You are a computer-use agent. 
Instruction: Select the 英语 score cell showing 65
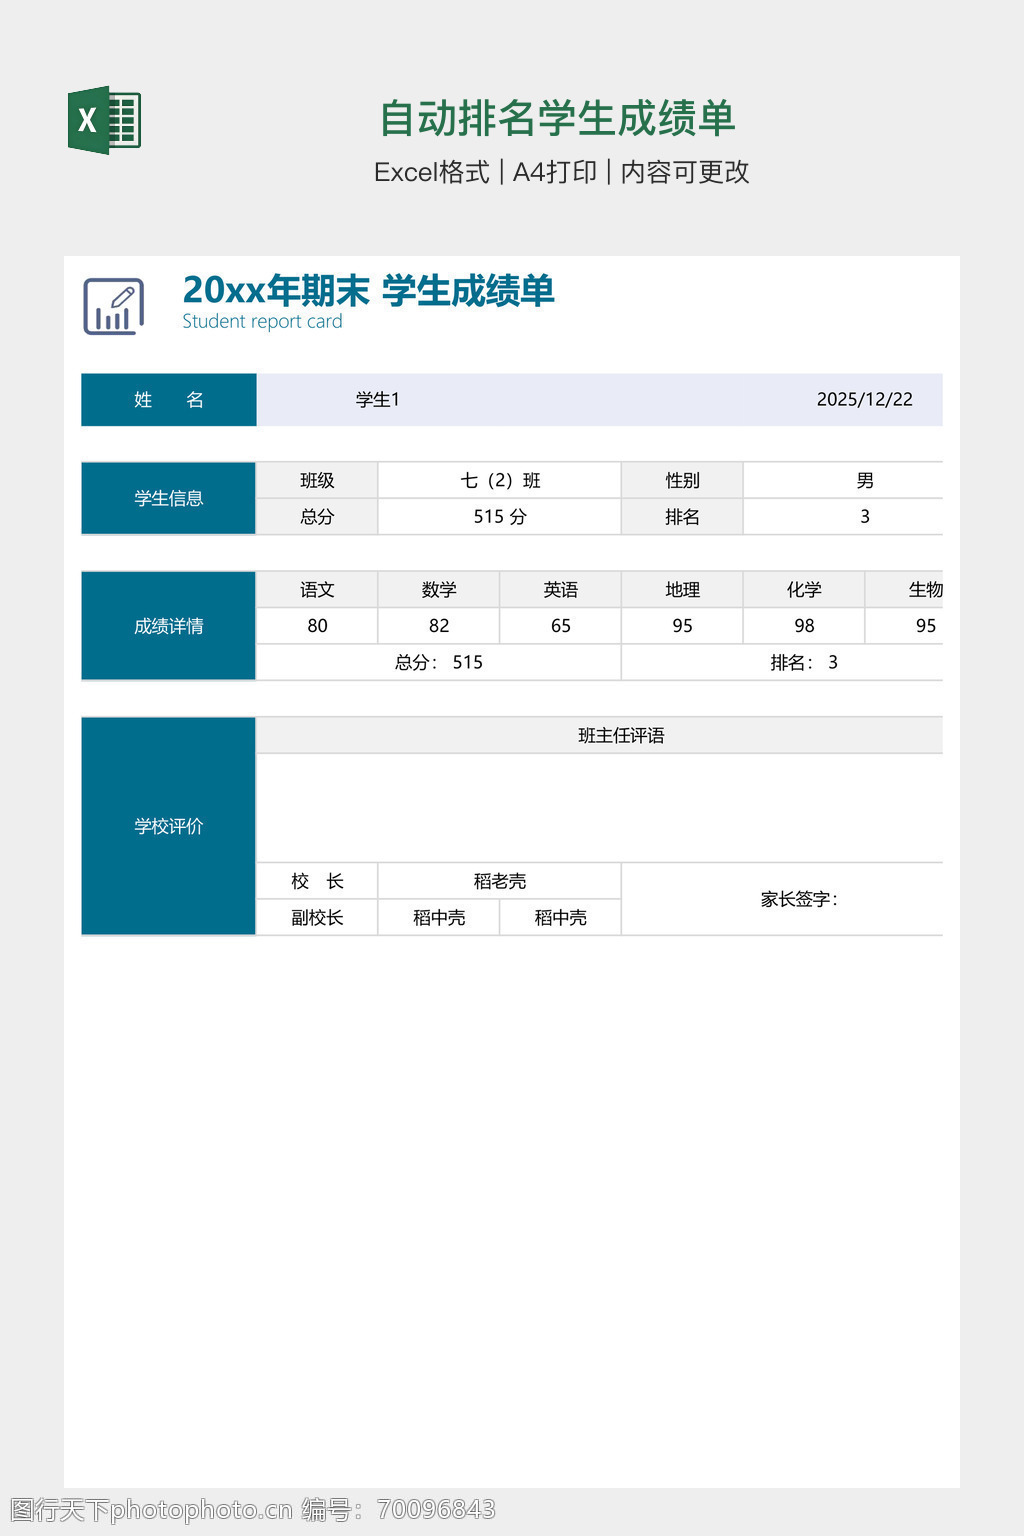561,626
